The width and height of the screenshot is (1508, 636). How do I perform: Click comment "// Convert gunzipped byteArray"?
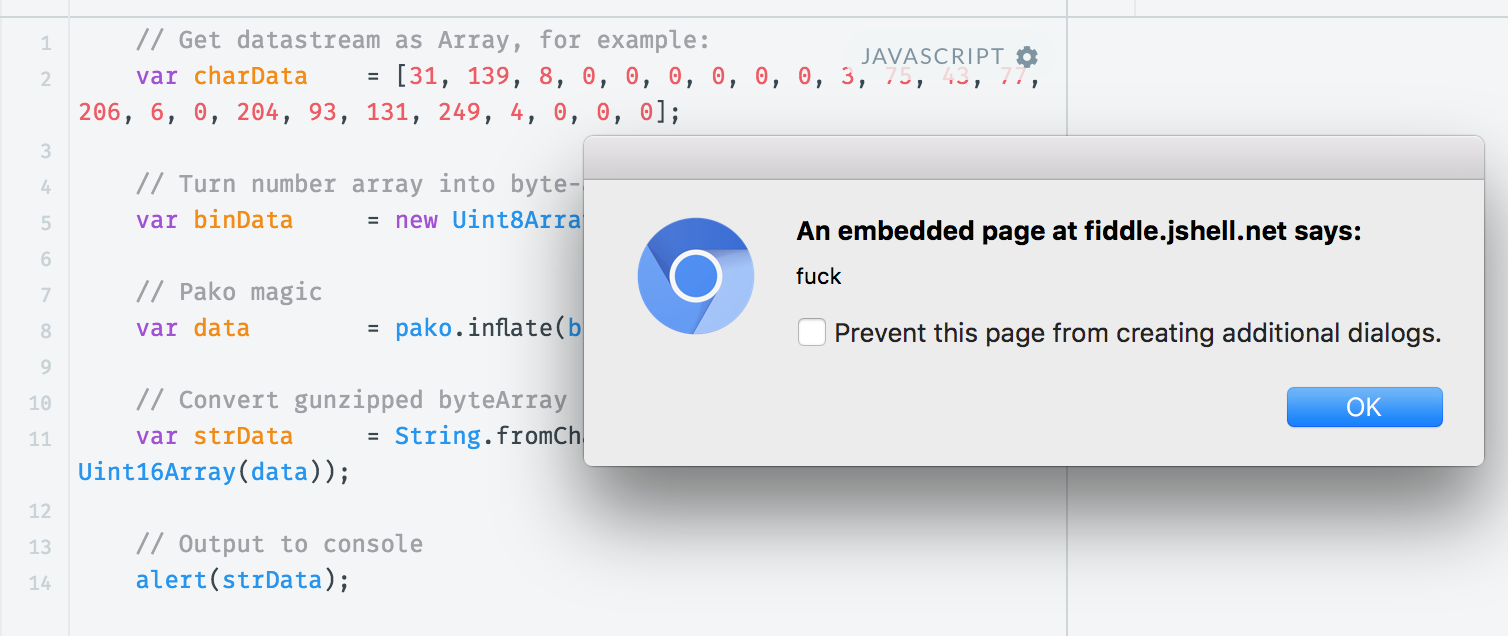pyautogui.click(x=351, y=400)
